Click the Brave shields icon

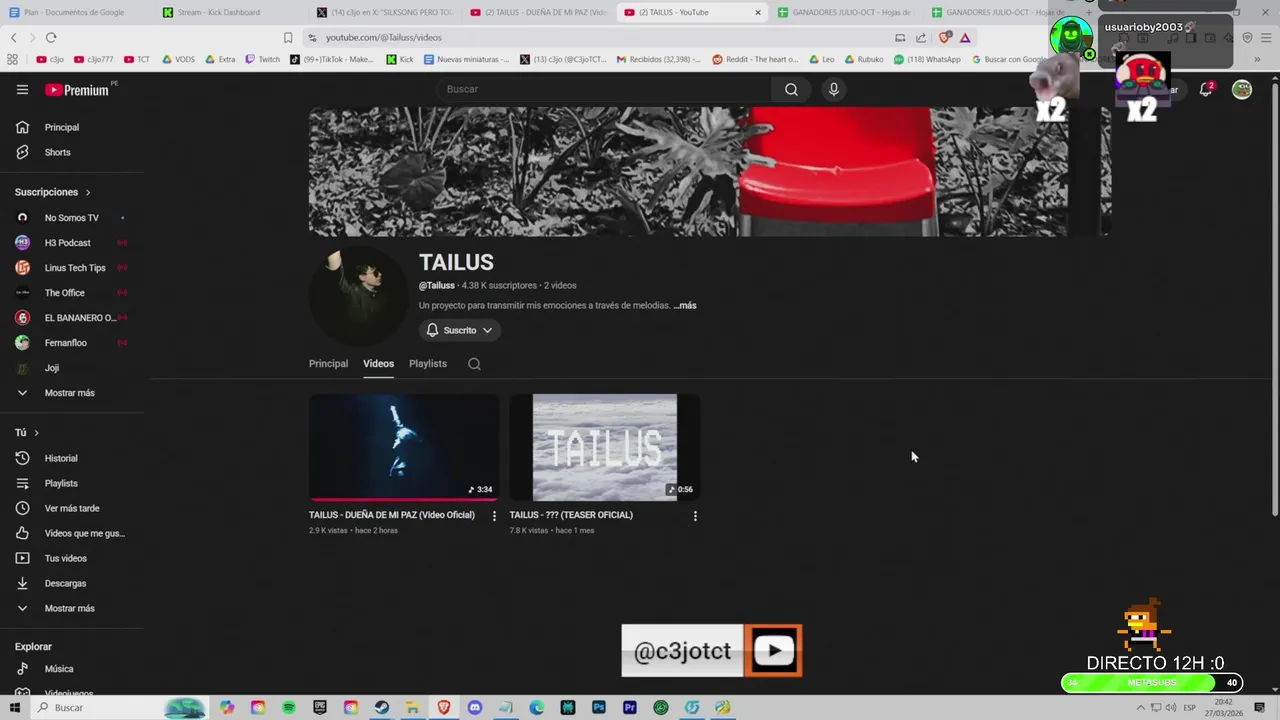click(x=944, y=37)
